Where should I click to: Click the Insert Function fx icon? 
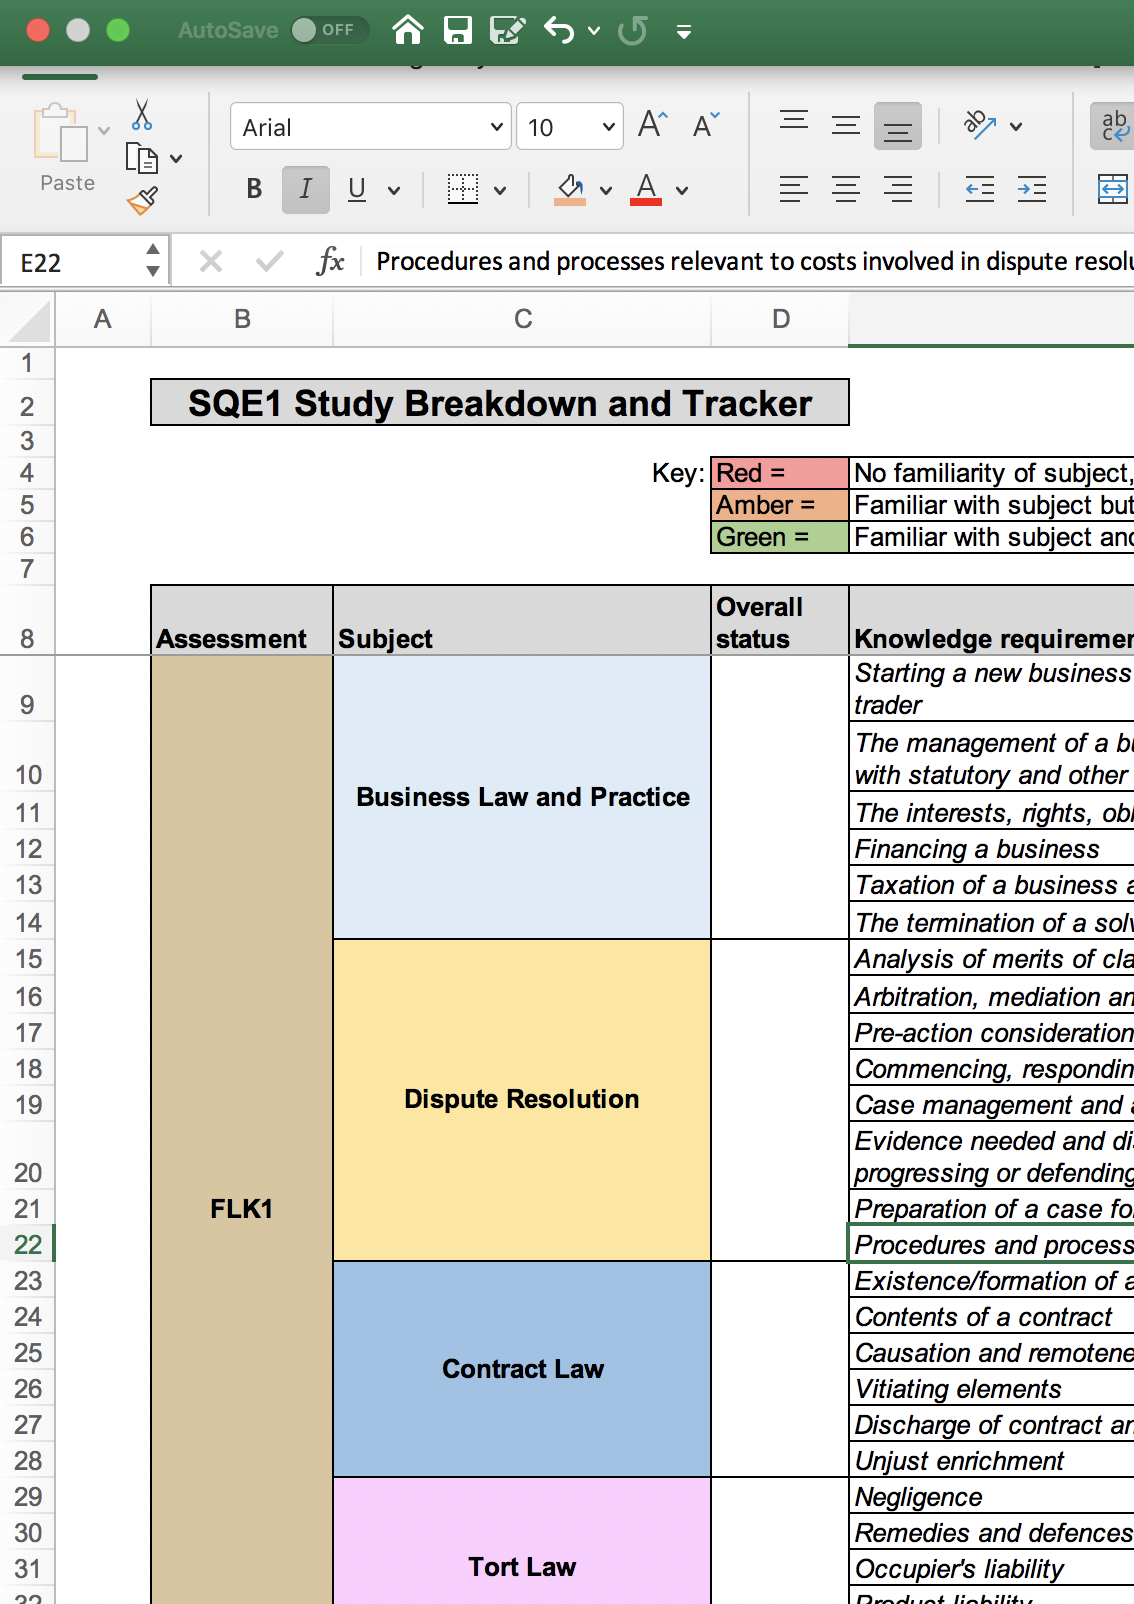click(330, 262)
